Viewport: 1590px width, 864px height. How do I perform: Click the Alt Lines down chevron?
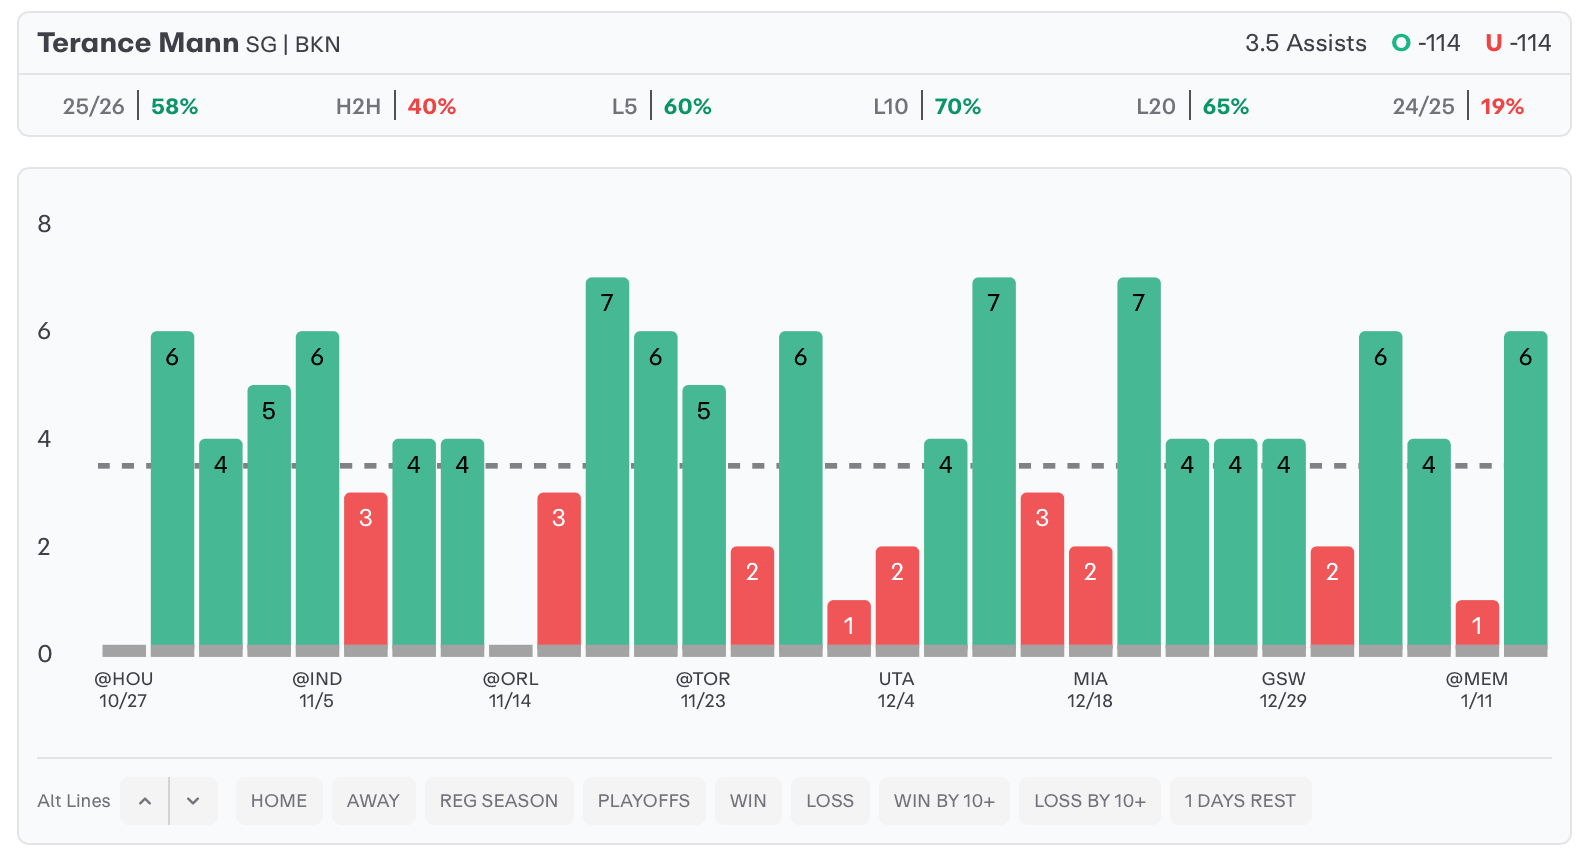(x=194, y=801)
